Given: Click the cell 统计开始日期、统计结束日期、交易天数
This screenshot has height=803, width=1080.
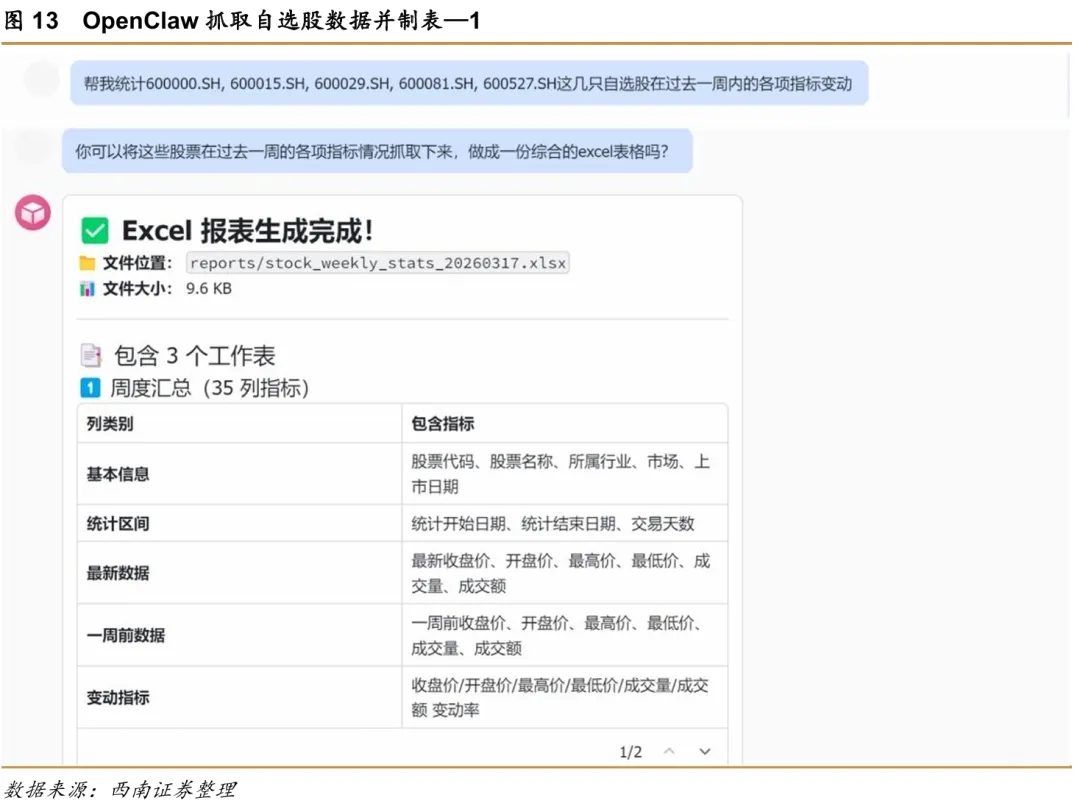Looking at the screenshot, I should pyautogui.click(x=565, y=523).
